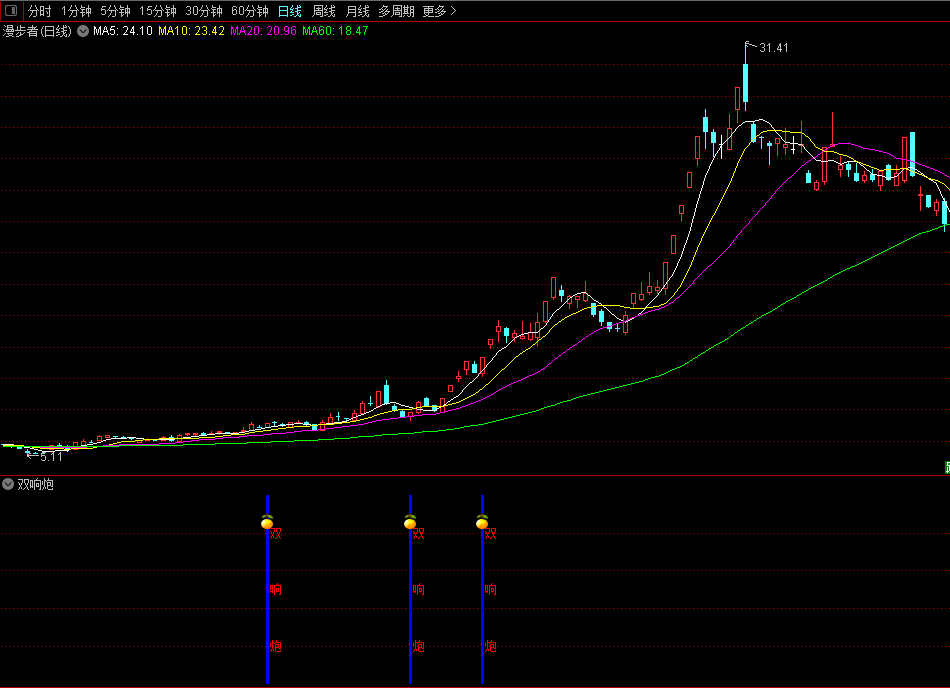Viewport: 950px width, 688px height.
Task: Select the 15分钟 period tab
Action: 158,11
